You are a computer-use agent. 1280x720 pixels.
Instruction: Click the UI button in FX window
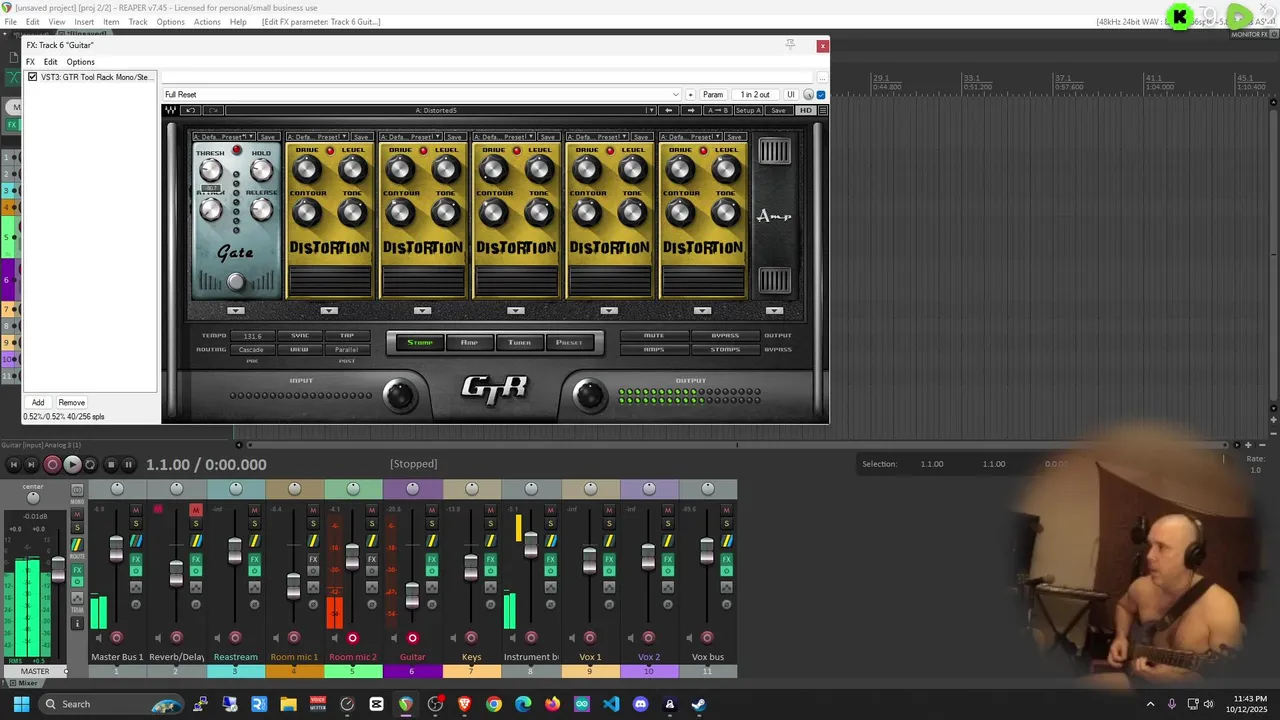[x=791, y=95]
